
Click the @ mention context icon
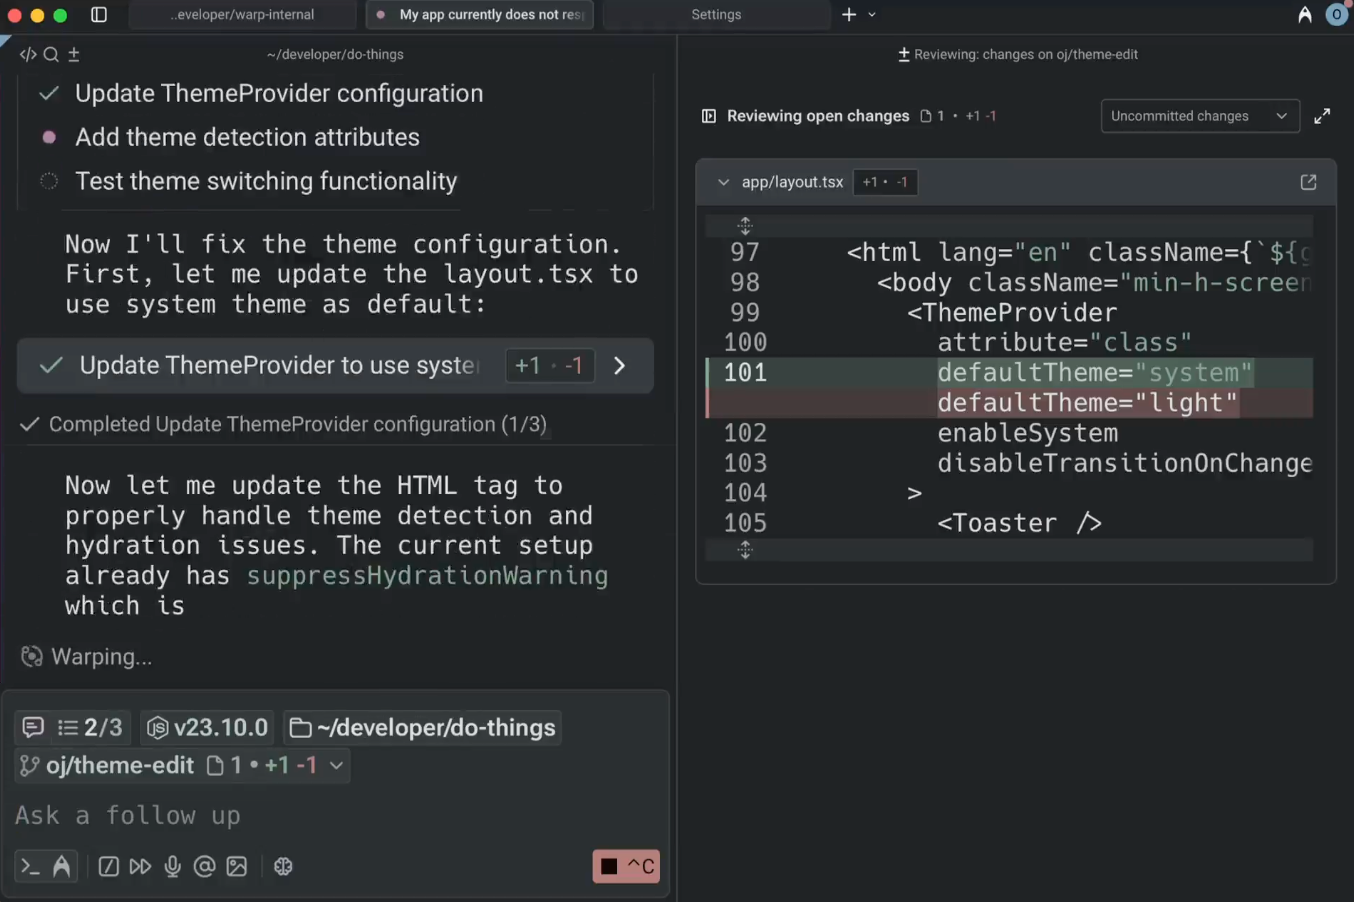pyautogui.click(x=204, y=866)
